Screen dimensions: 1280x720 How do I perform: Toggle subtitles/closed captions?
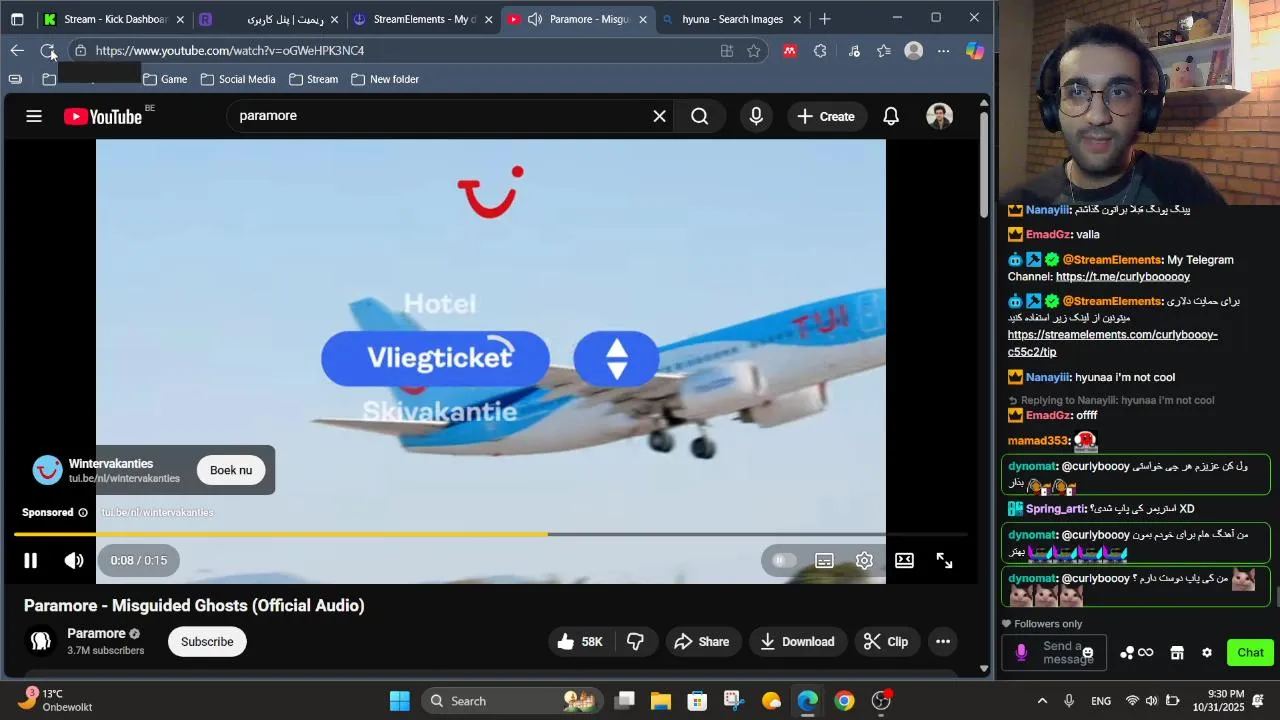[824, 561]
